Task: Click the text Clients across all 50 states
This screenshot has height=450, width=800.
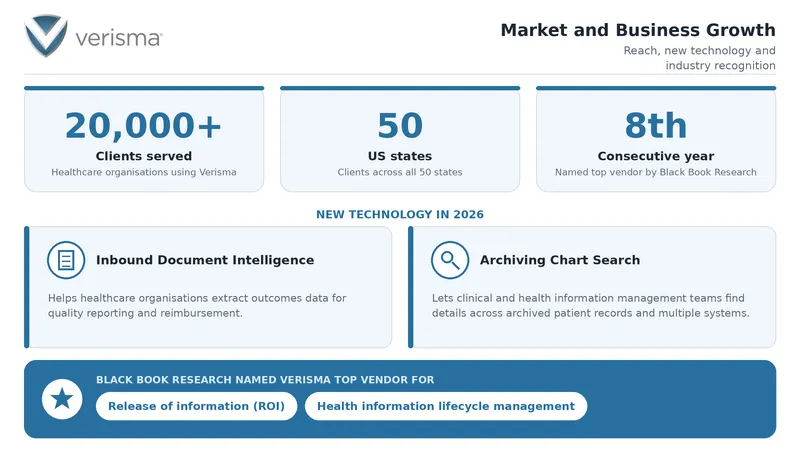Action: tap(400, 172)
